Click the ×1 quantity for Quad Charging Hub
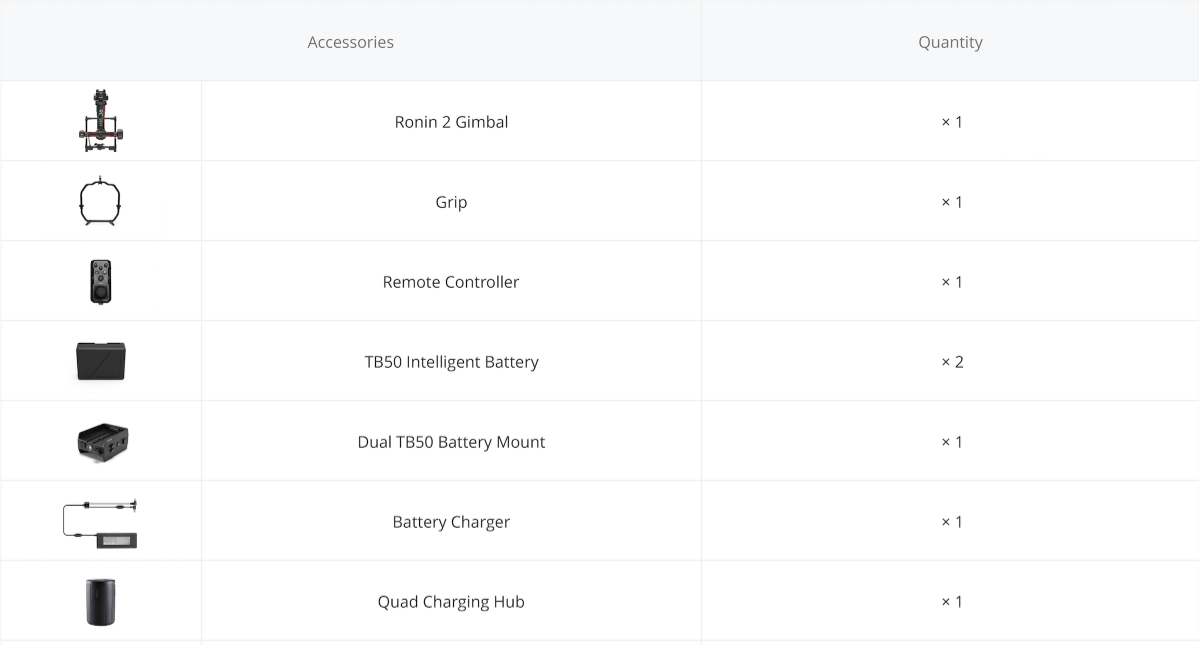Viewport: 1199px width, 645px height. click(952, 602)
